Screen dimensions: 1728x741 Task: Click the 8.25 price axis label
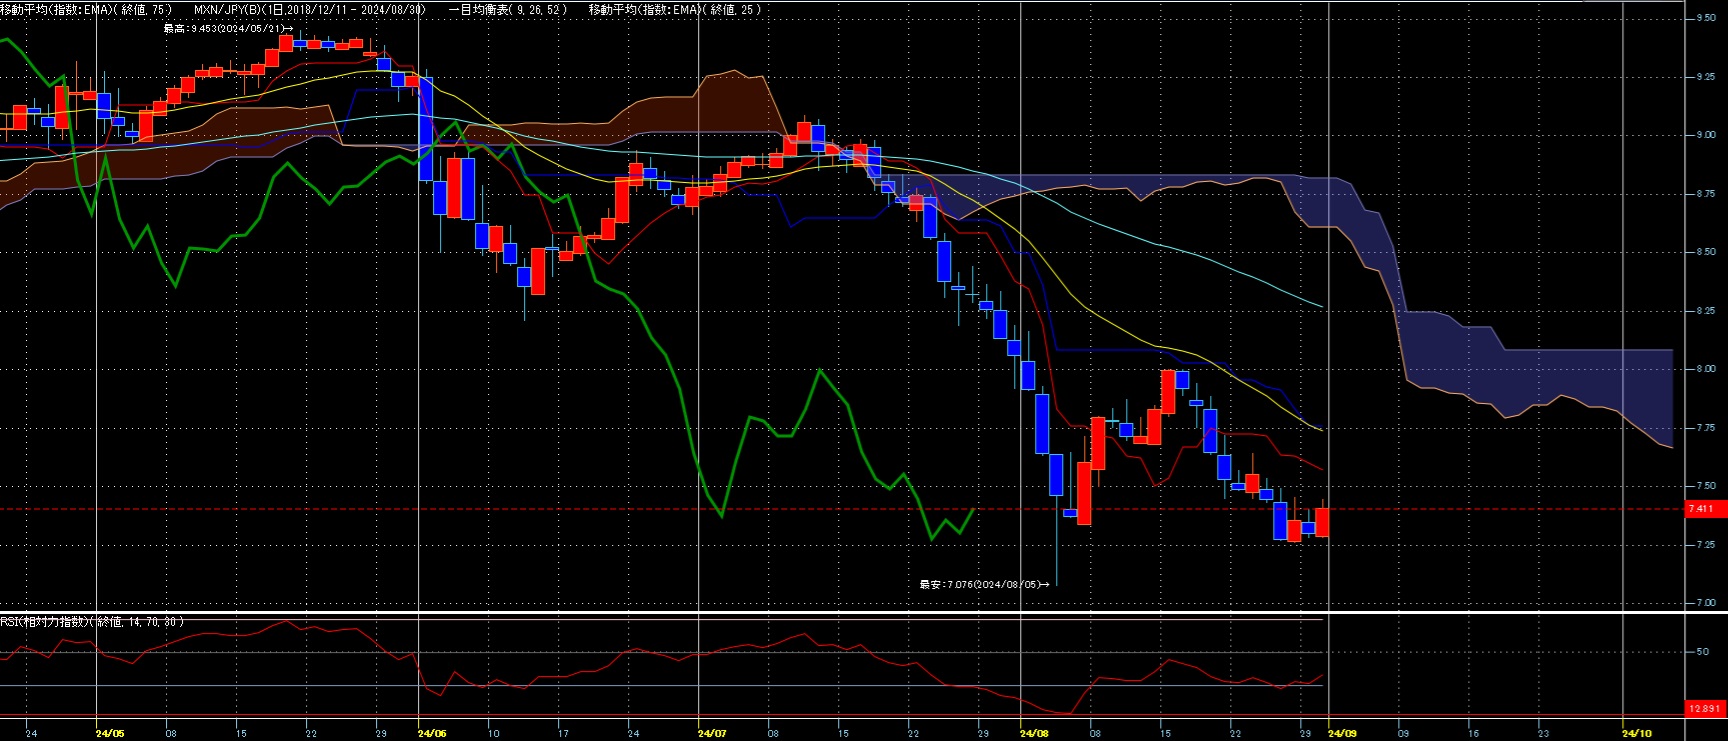tap(1705, 311)
